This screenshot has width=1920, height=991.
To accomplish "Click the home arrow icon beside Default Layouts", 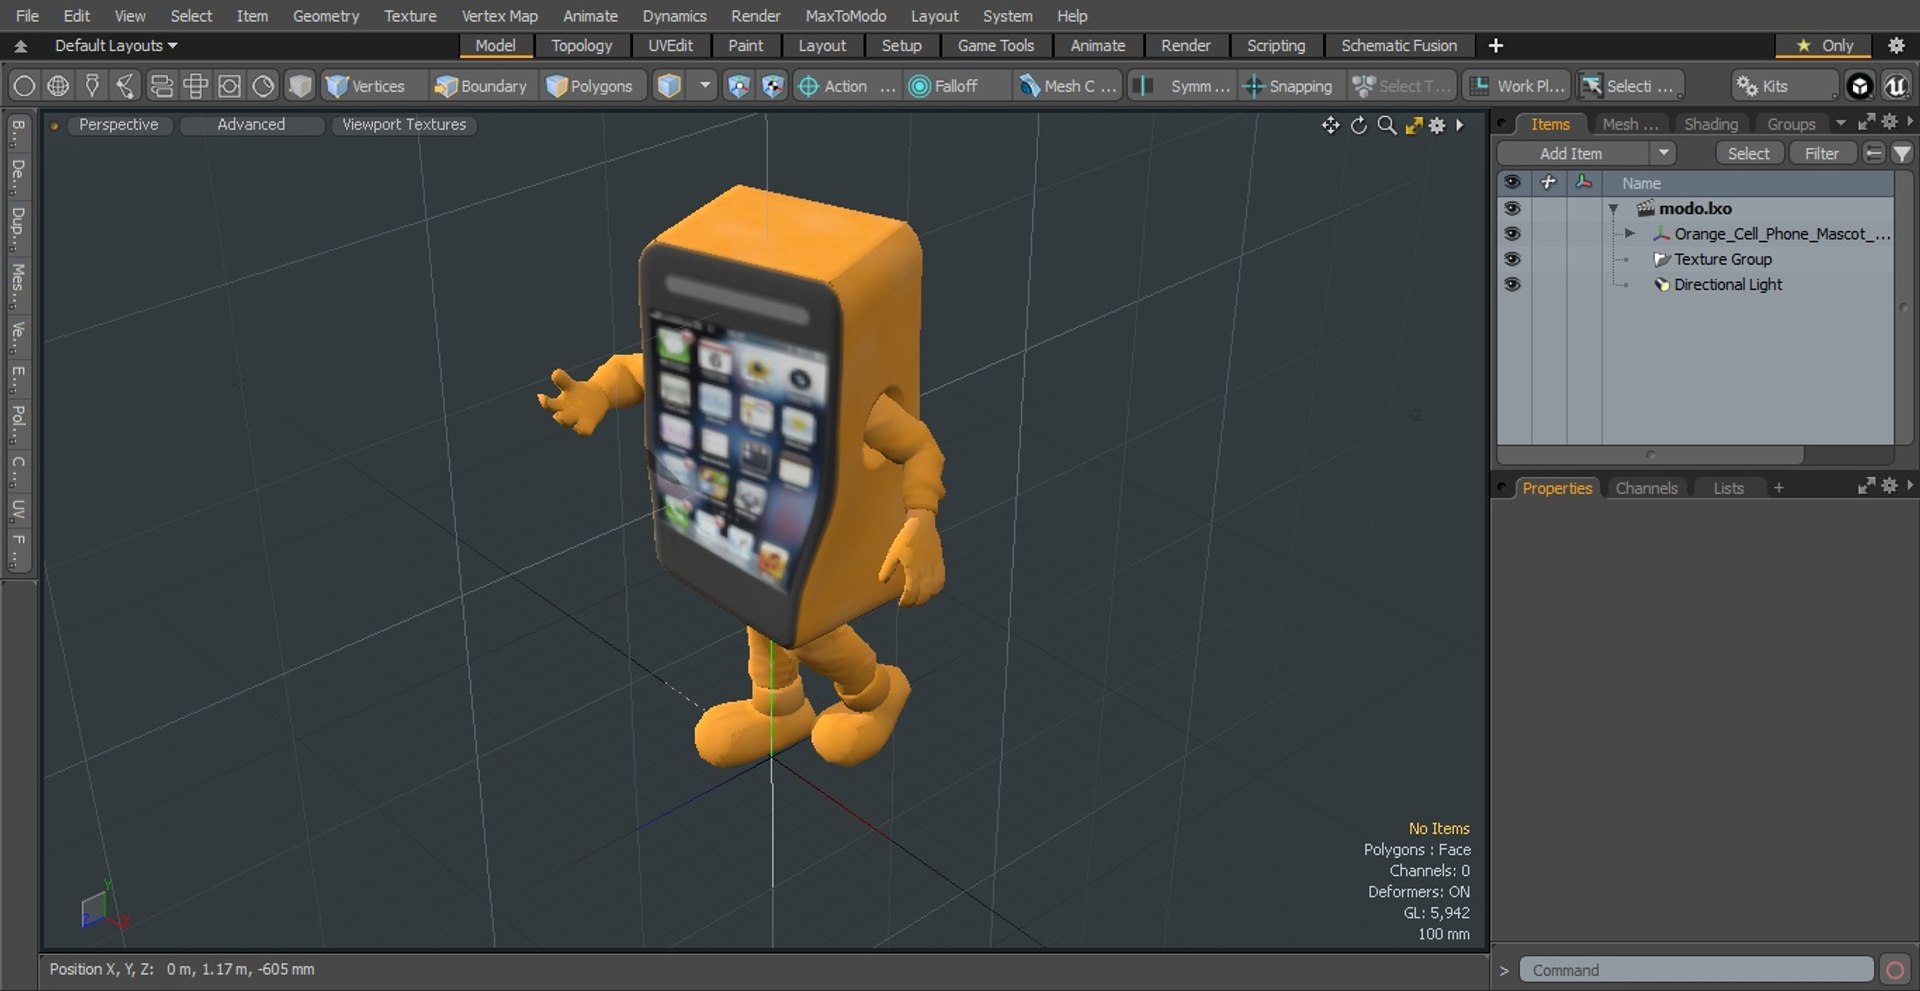I will coord(20,46).
